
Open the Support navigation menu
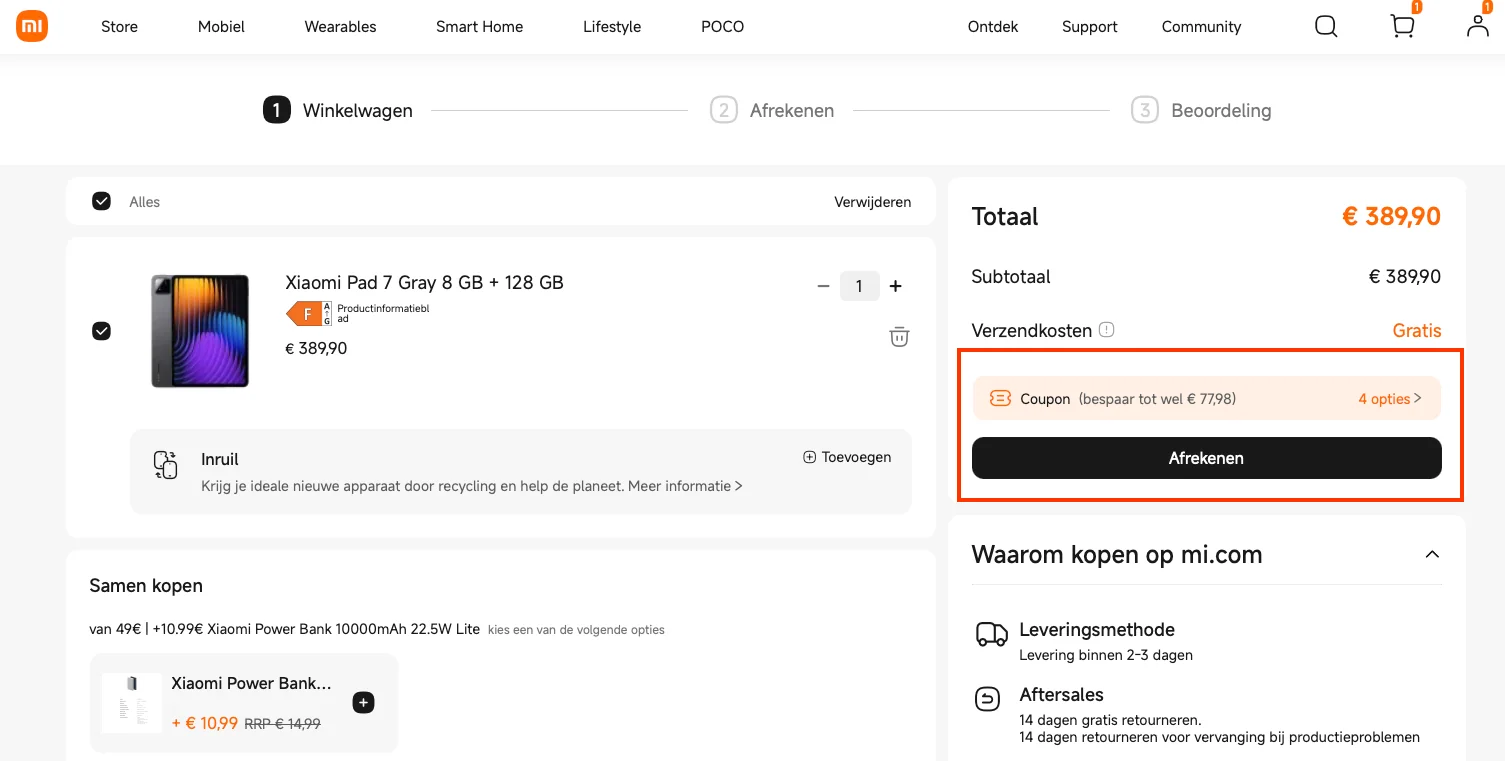[1089, 26]
